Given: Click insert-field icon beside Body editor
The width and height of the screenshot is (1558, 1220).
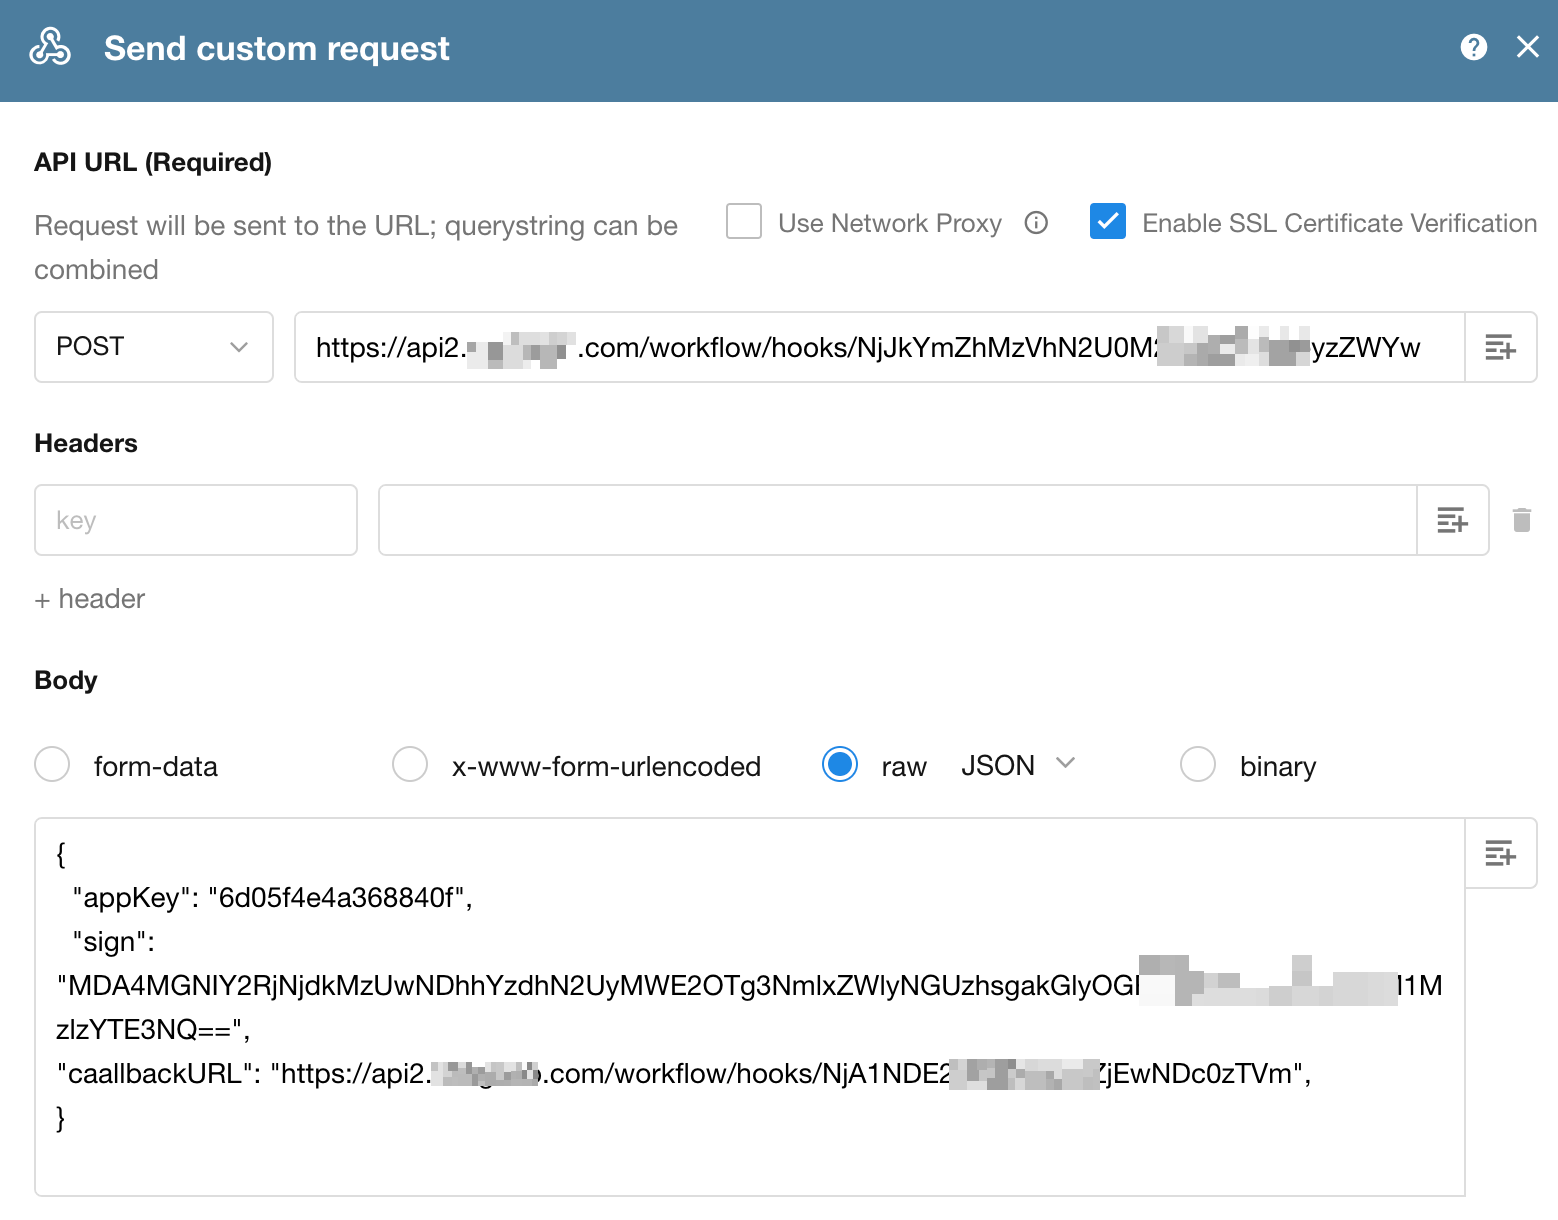Looking at the screenshot, I should (1500, 853).
